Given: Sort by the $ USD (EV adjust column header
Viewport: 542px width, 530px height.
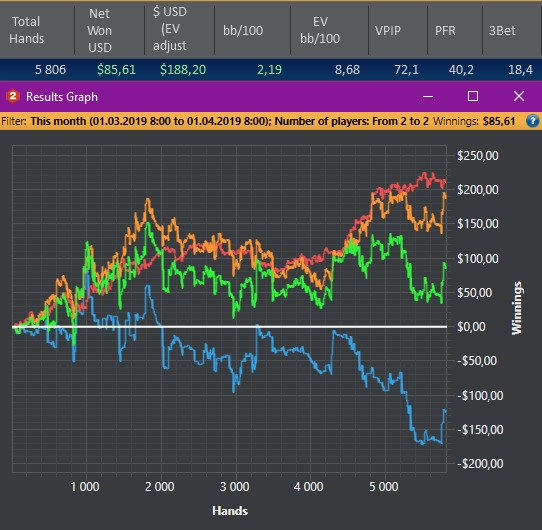Looking at the screenshot, I should pyautogui.click(x=179, y=30).
